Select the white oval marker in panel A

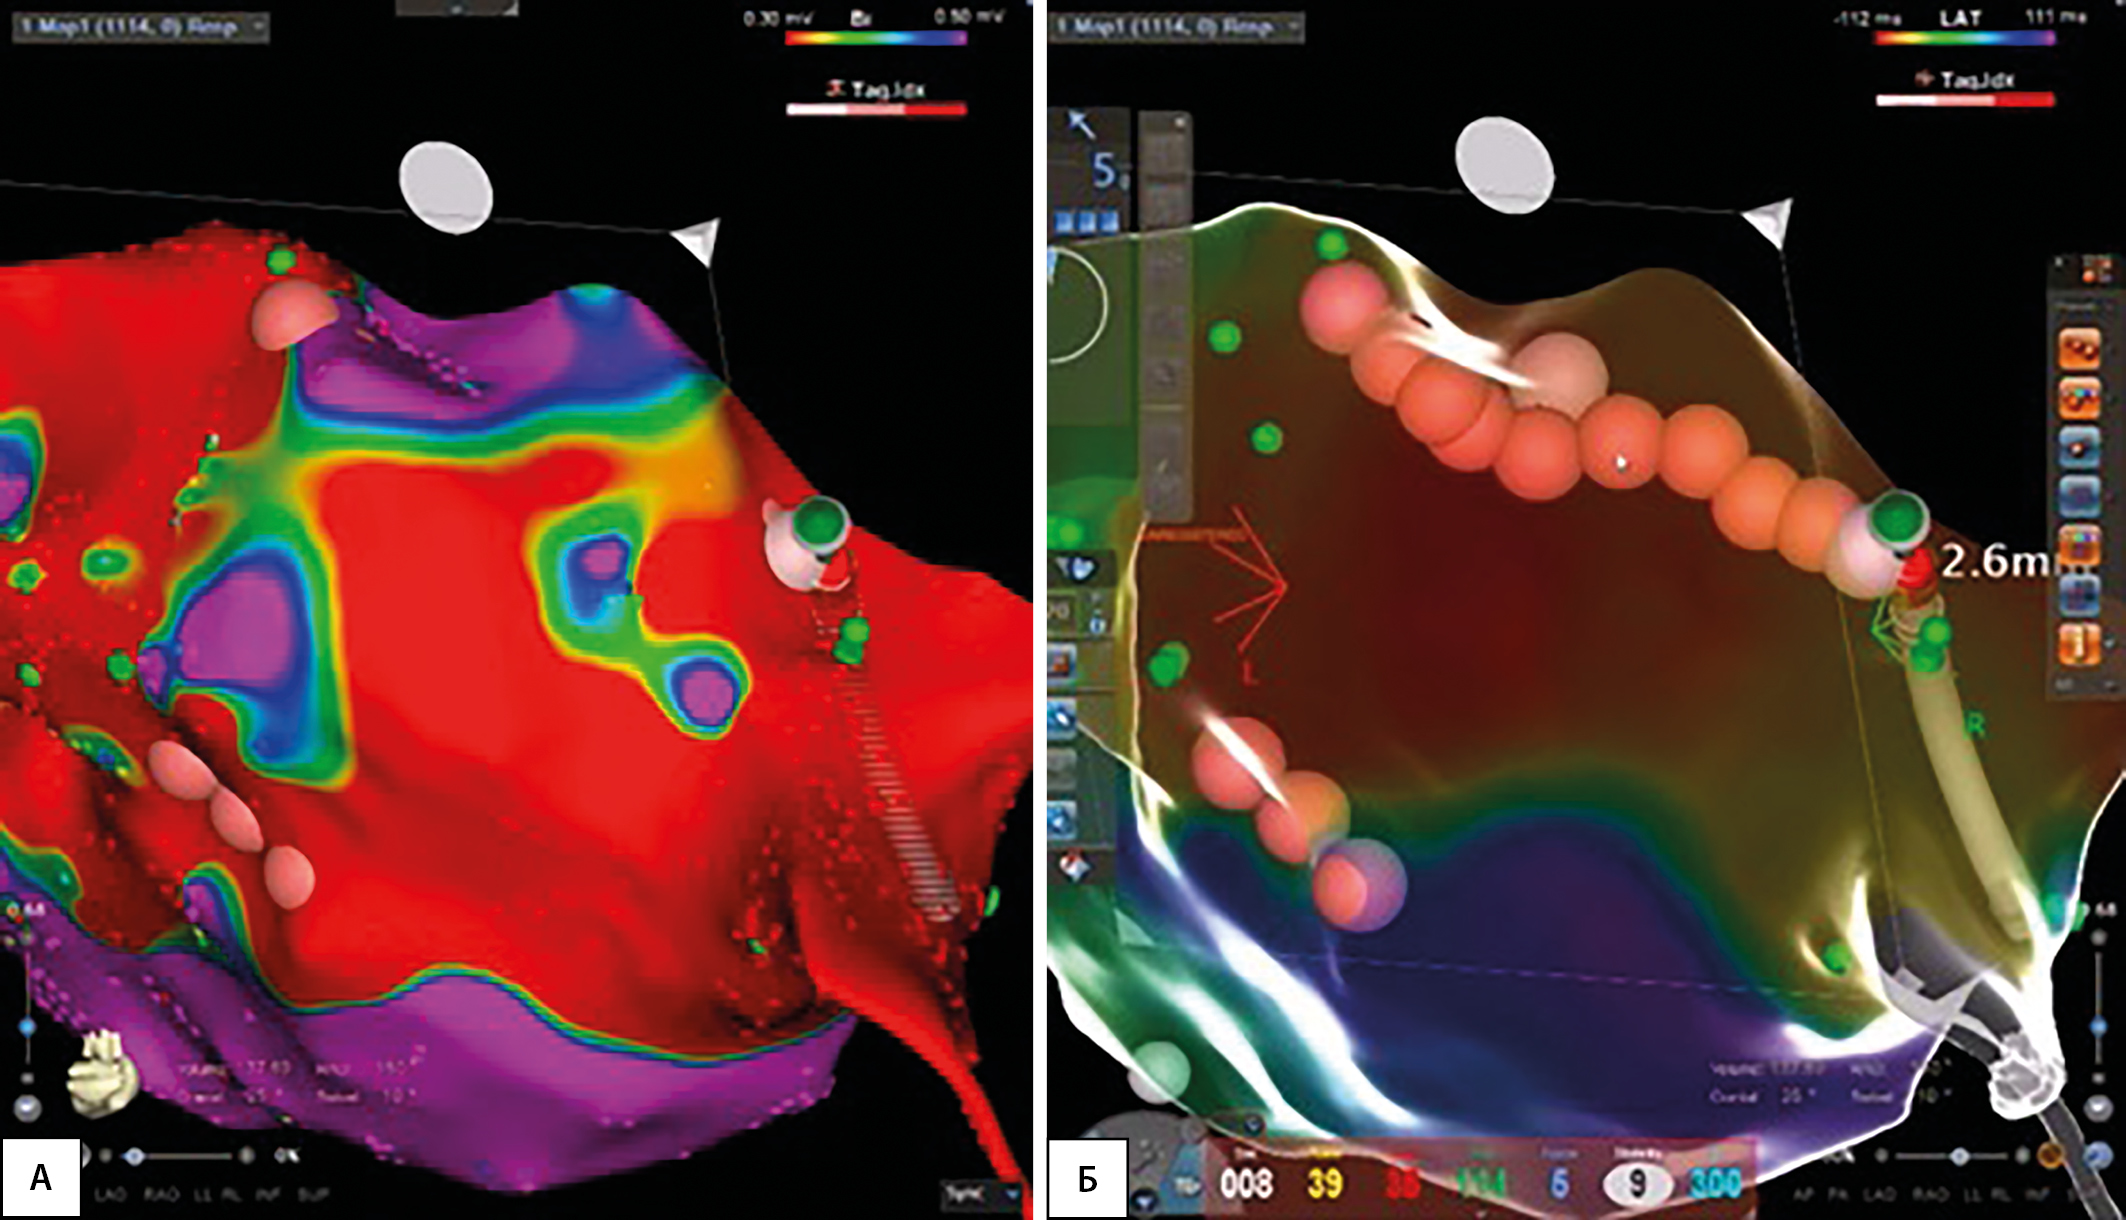[x=446, y=187]
